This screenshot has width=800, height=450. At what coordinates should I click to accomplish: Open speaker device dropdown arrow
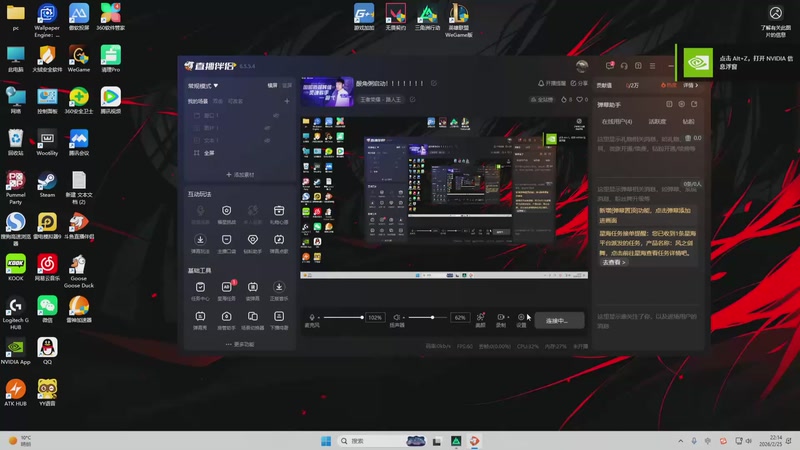[404, 317]
